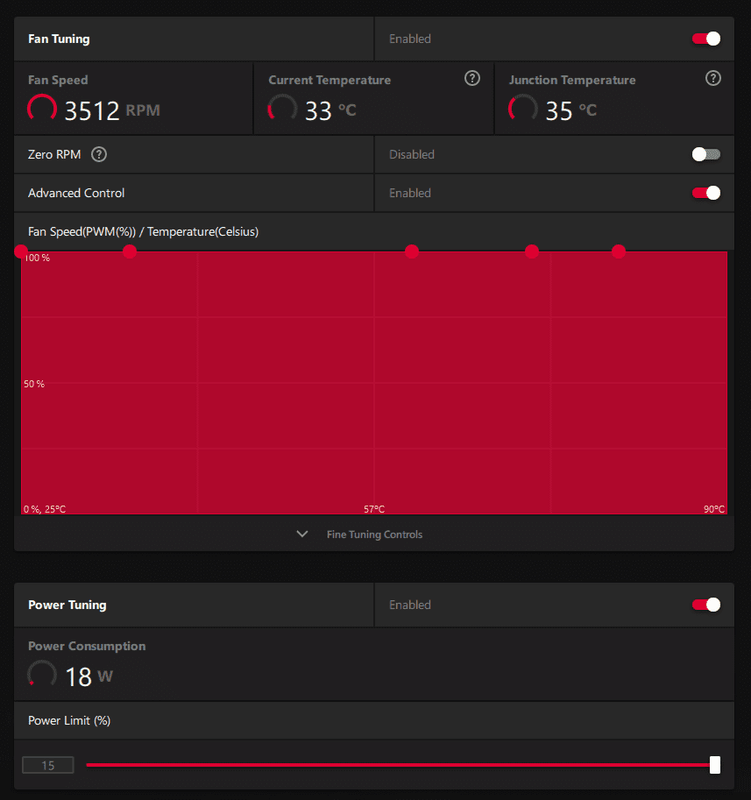Open the Current Temperature help icon

(x=472, y=79)
